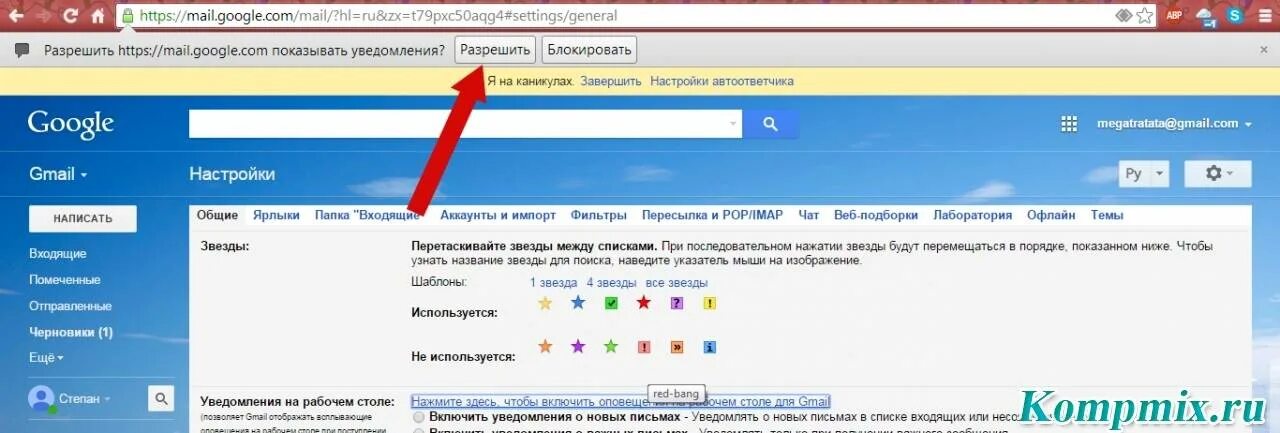Click the blue search magnifier button
Screen dimensions: 1280x433
pyautogui.click(x=770, y=124)
